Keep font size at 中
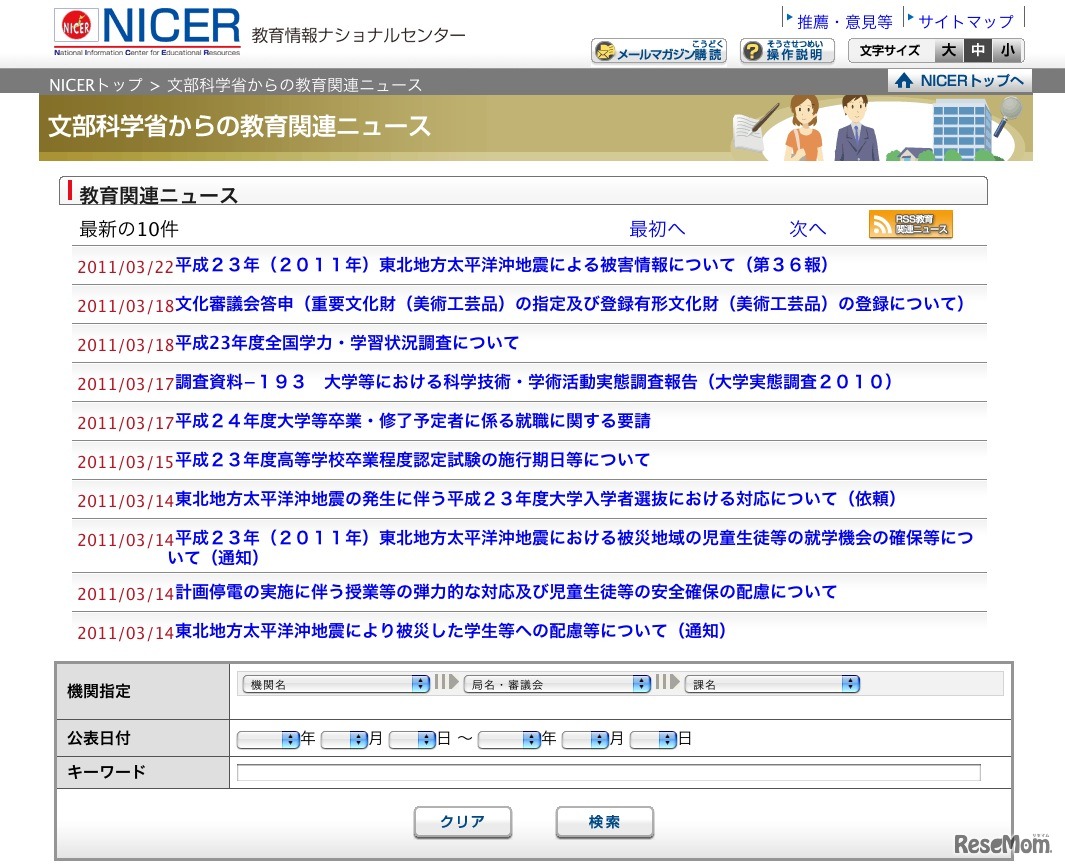The image size is (1065, 867). tap(977, 50)
